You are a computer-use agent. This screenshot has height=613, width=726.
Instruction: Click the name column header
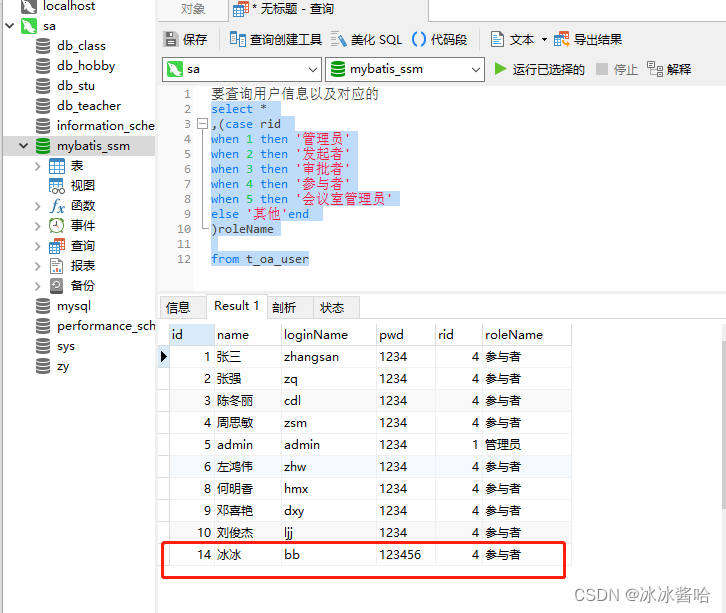[248, 335]
